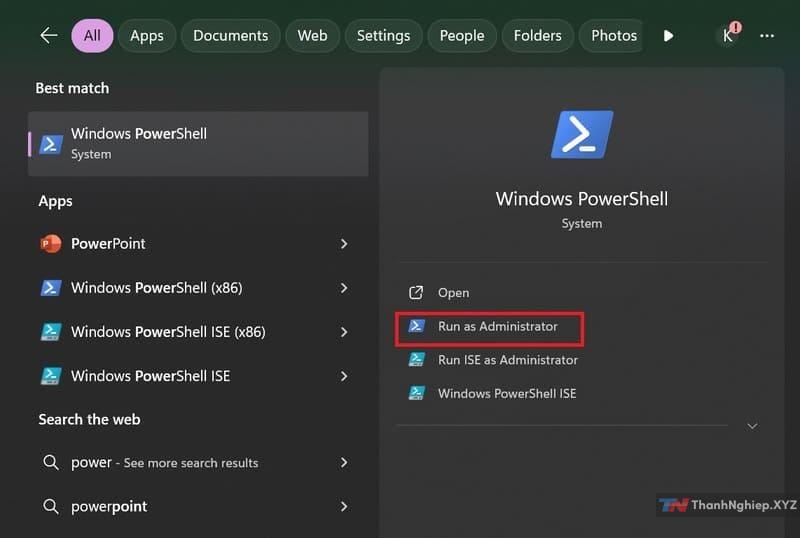Expand the PowerShell ISE (x86) chevron
This screenshot has height=538, width=800.
tap(344, 332)
